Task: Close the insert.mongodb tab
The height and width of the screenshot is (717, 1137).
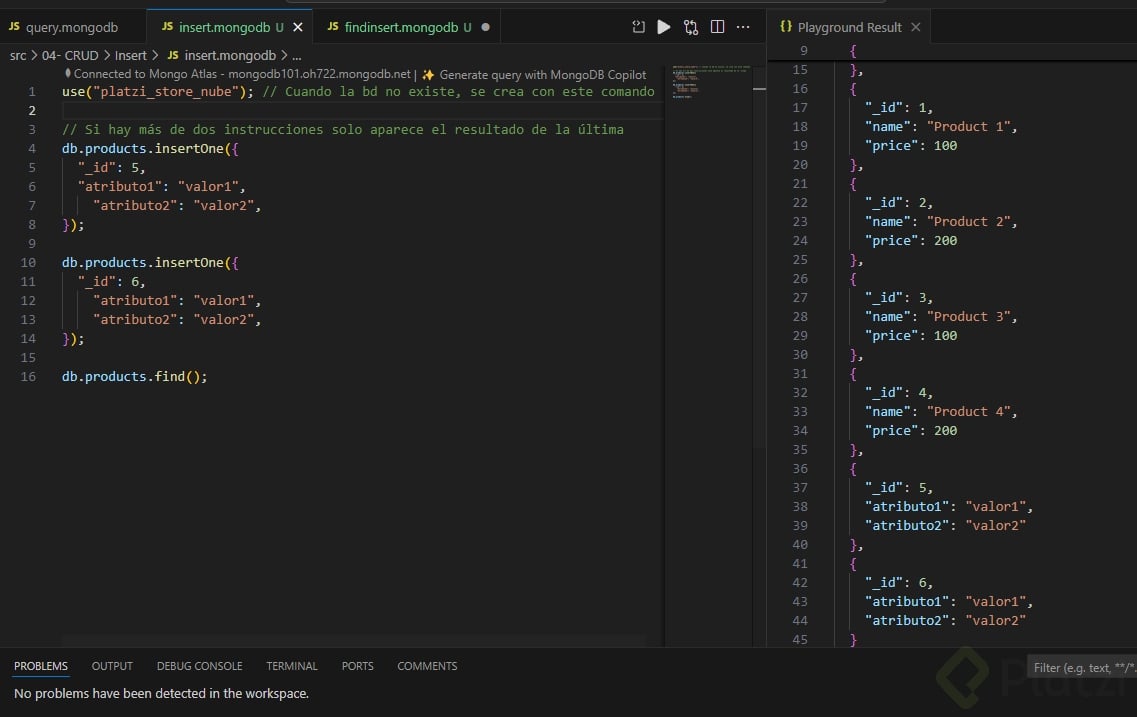Action: pyautogui.click(x=297, y=27)
